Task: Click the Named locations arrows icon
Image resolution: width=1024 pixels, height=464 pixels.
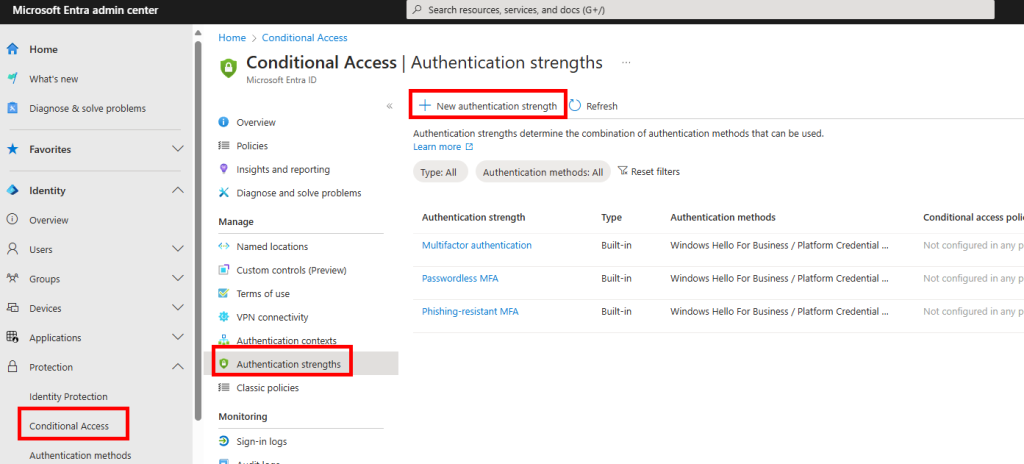Action: tap(224, 246)
